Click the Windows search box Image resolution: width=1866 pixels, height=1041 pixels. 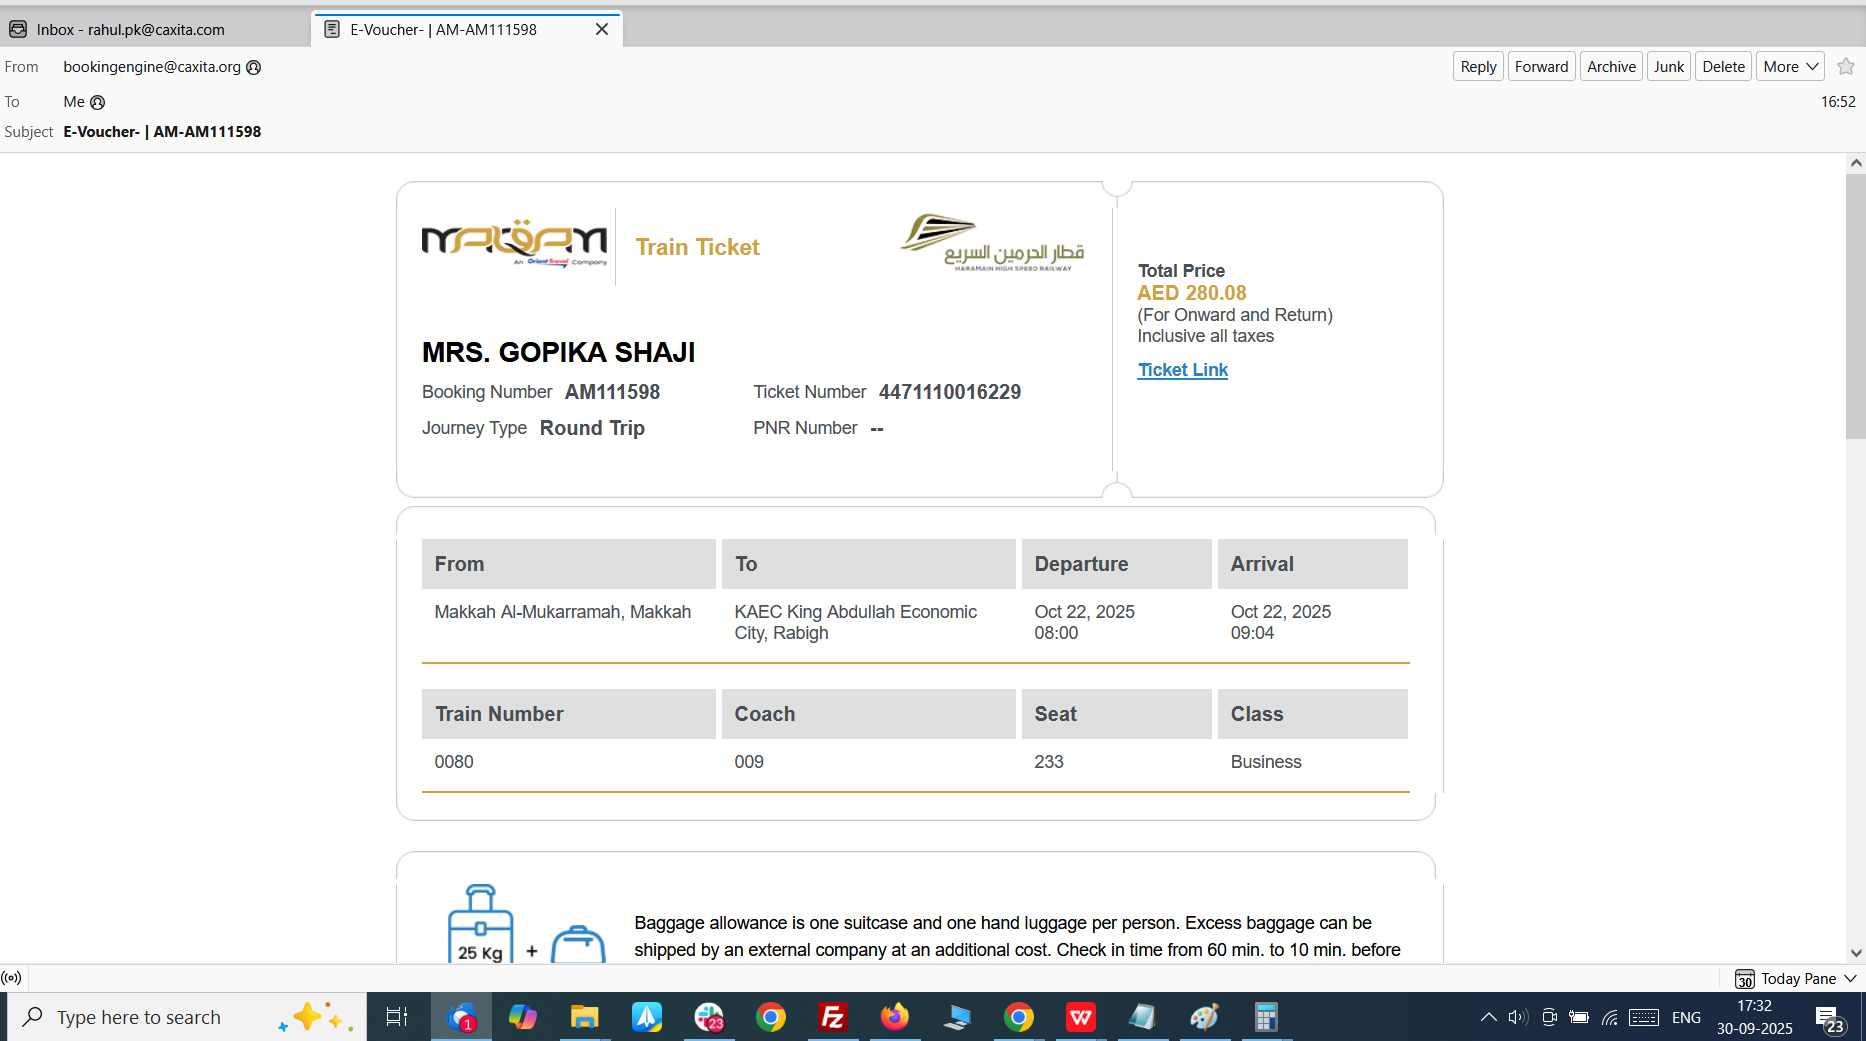(x=150, y=1017)
